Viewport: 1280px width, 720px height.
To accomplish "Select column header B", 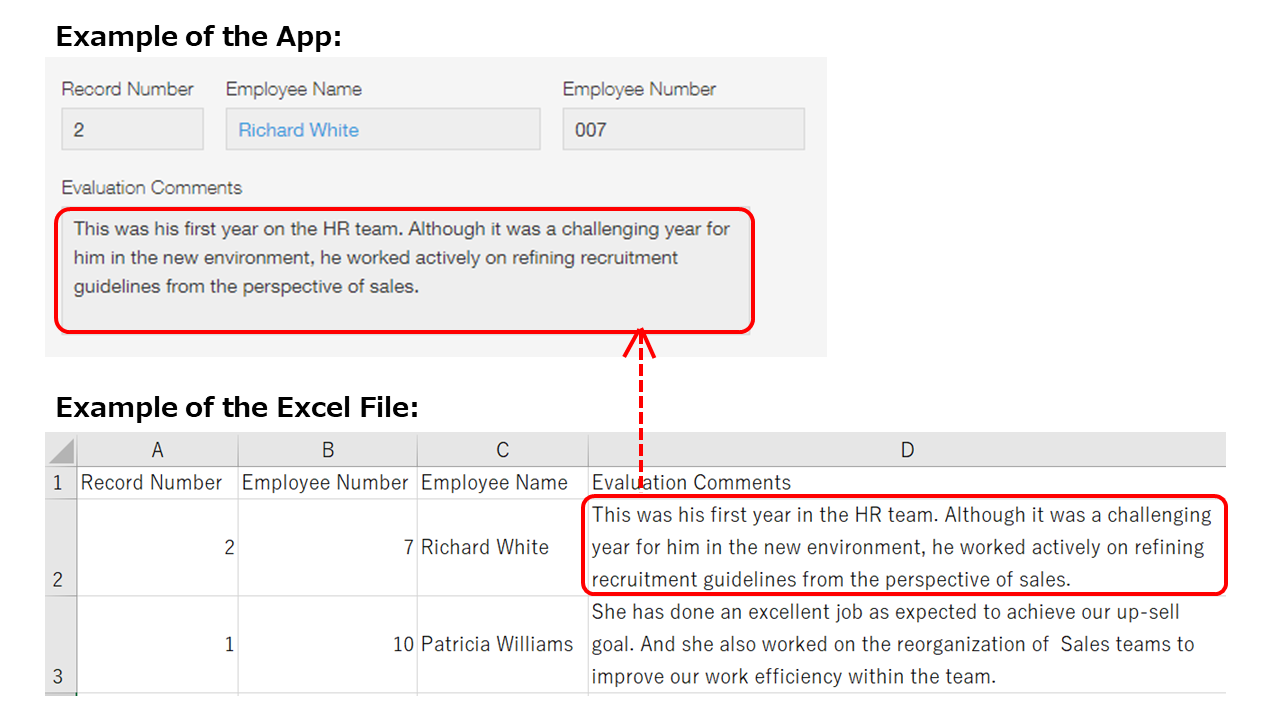I will (326, 449).
